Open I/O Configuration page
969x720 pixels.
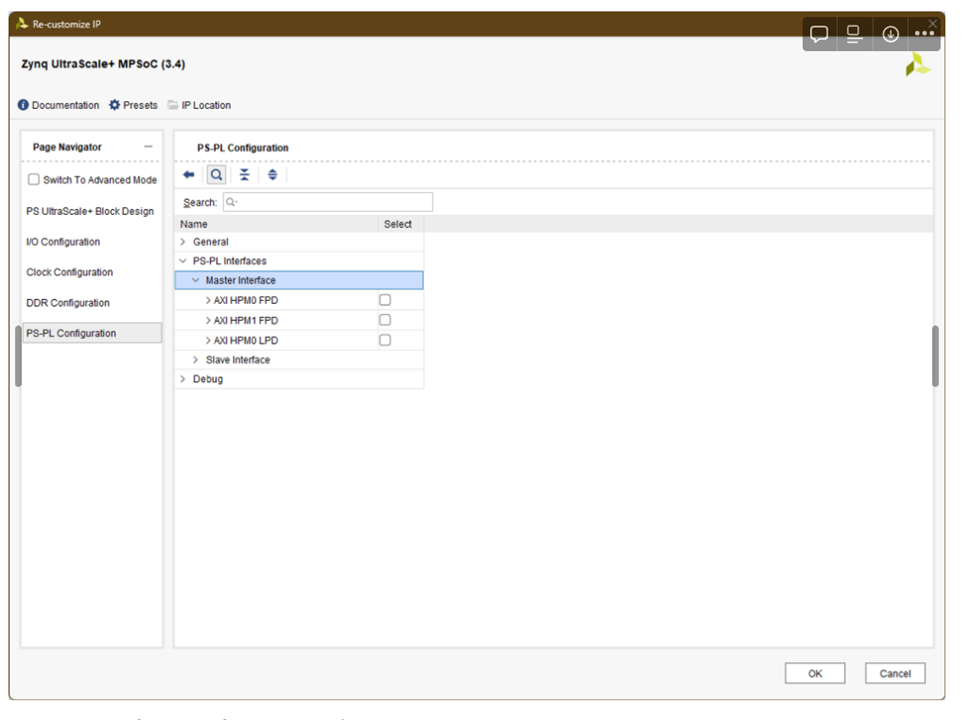point(63,242)
